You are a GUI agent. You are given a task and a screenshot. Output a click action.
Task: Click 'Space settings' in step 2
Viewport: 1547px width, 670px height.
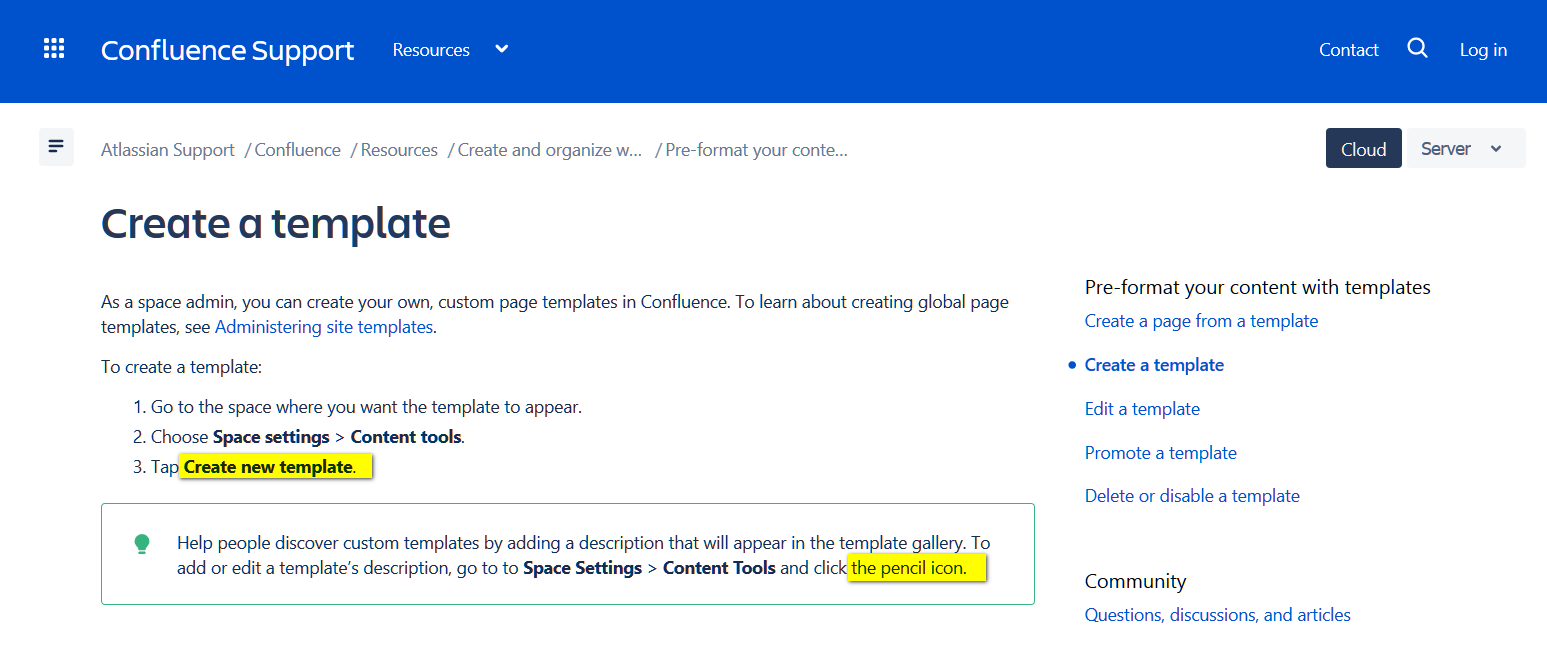[x=271, y=437]
